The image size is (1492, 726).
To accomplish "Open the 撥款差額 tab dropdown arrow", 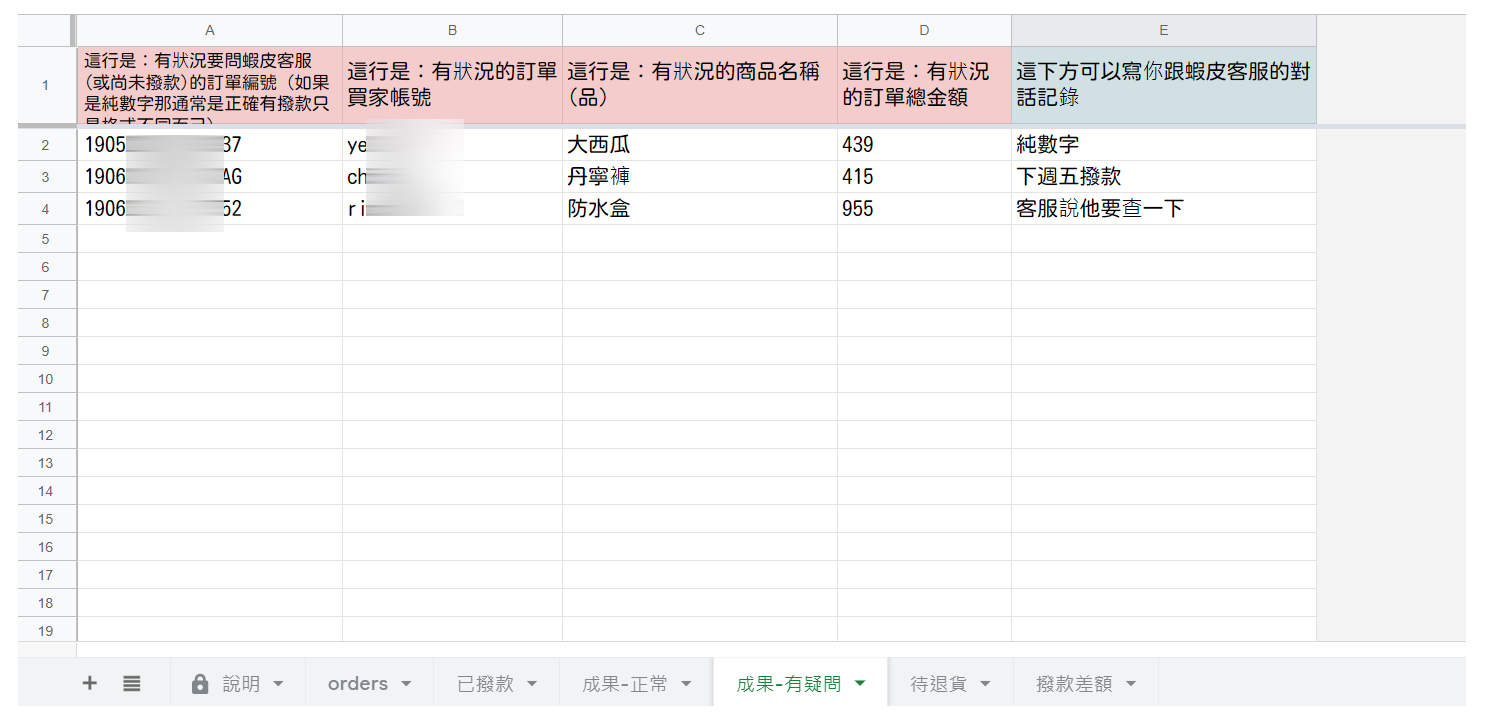I will tap(1131, 684).
